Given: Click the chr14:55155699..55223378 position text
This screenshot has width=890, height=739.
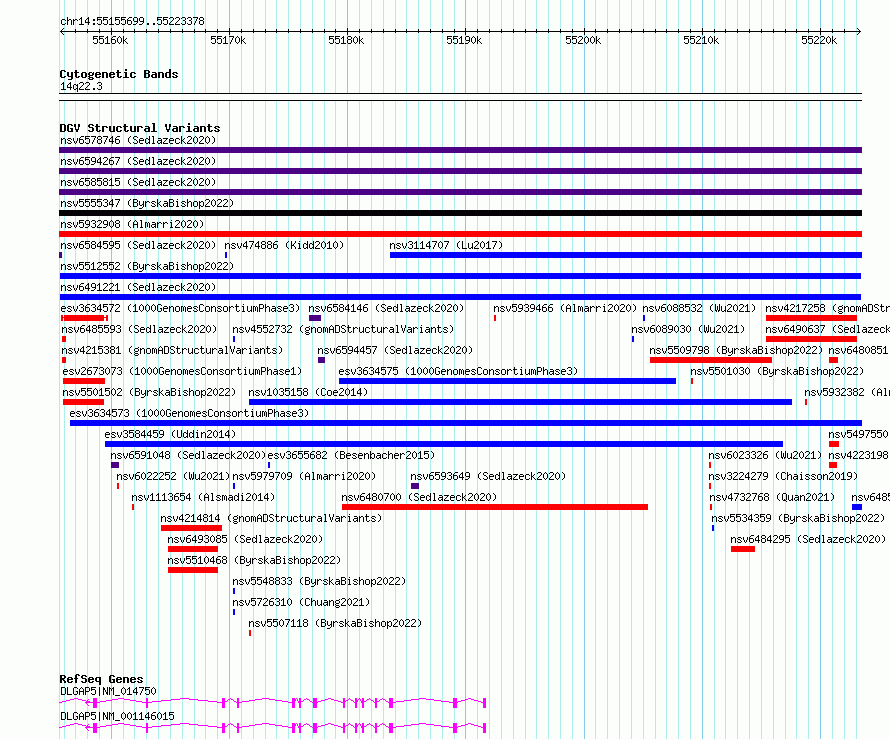Looking at the screenshot, I should pyautogui.click(x=132, y=21).
